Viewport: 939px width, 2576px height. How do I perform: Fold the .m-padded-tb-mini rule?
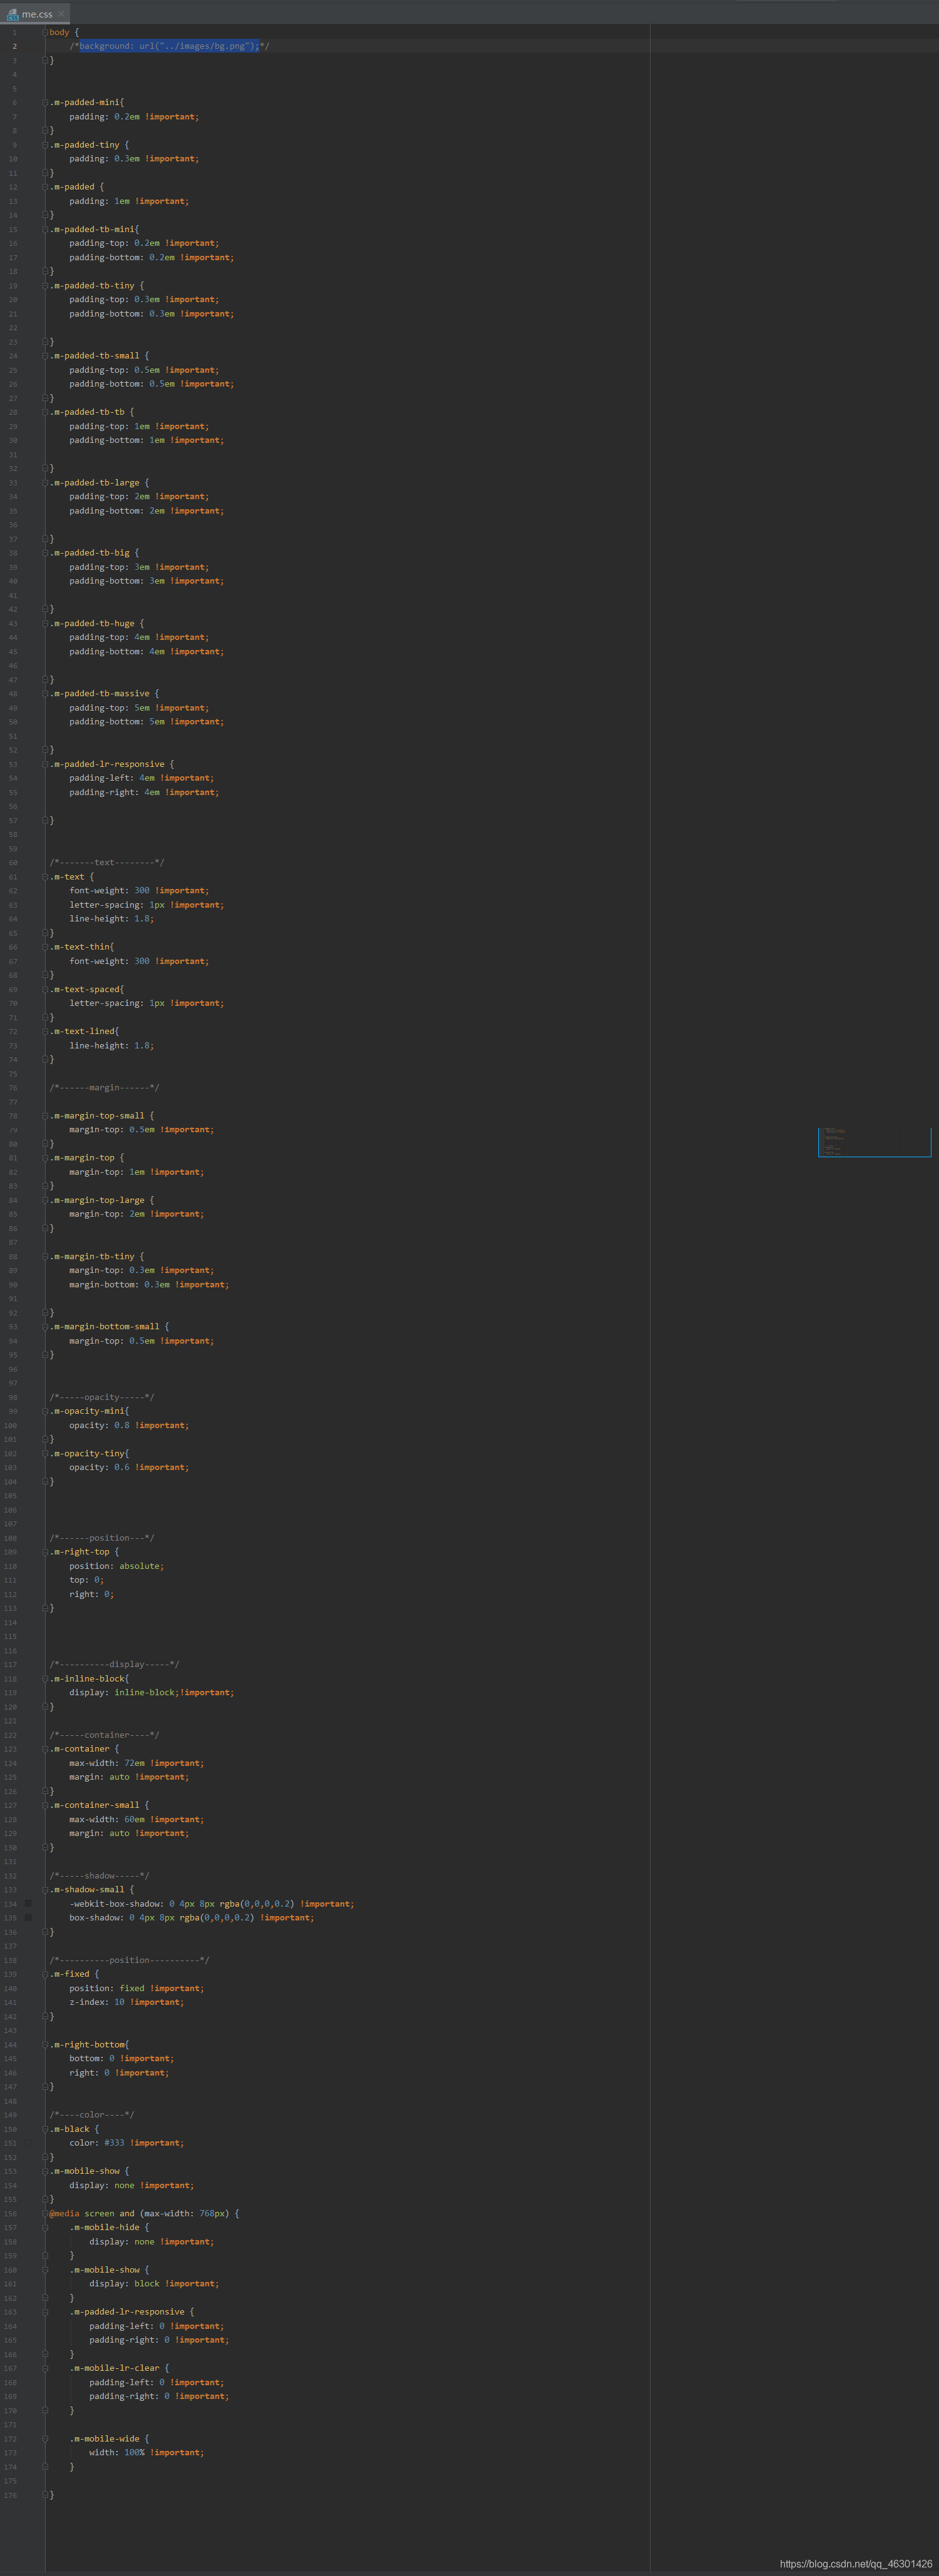click(45, 229)
